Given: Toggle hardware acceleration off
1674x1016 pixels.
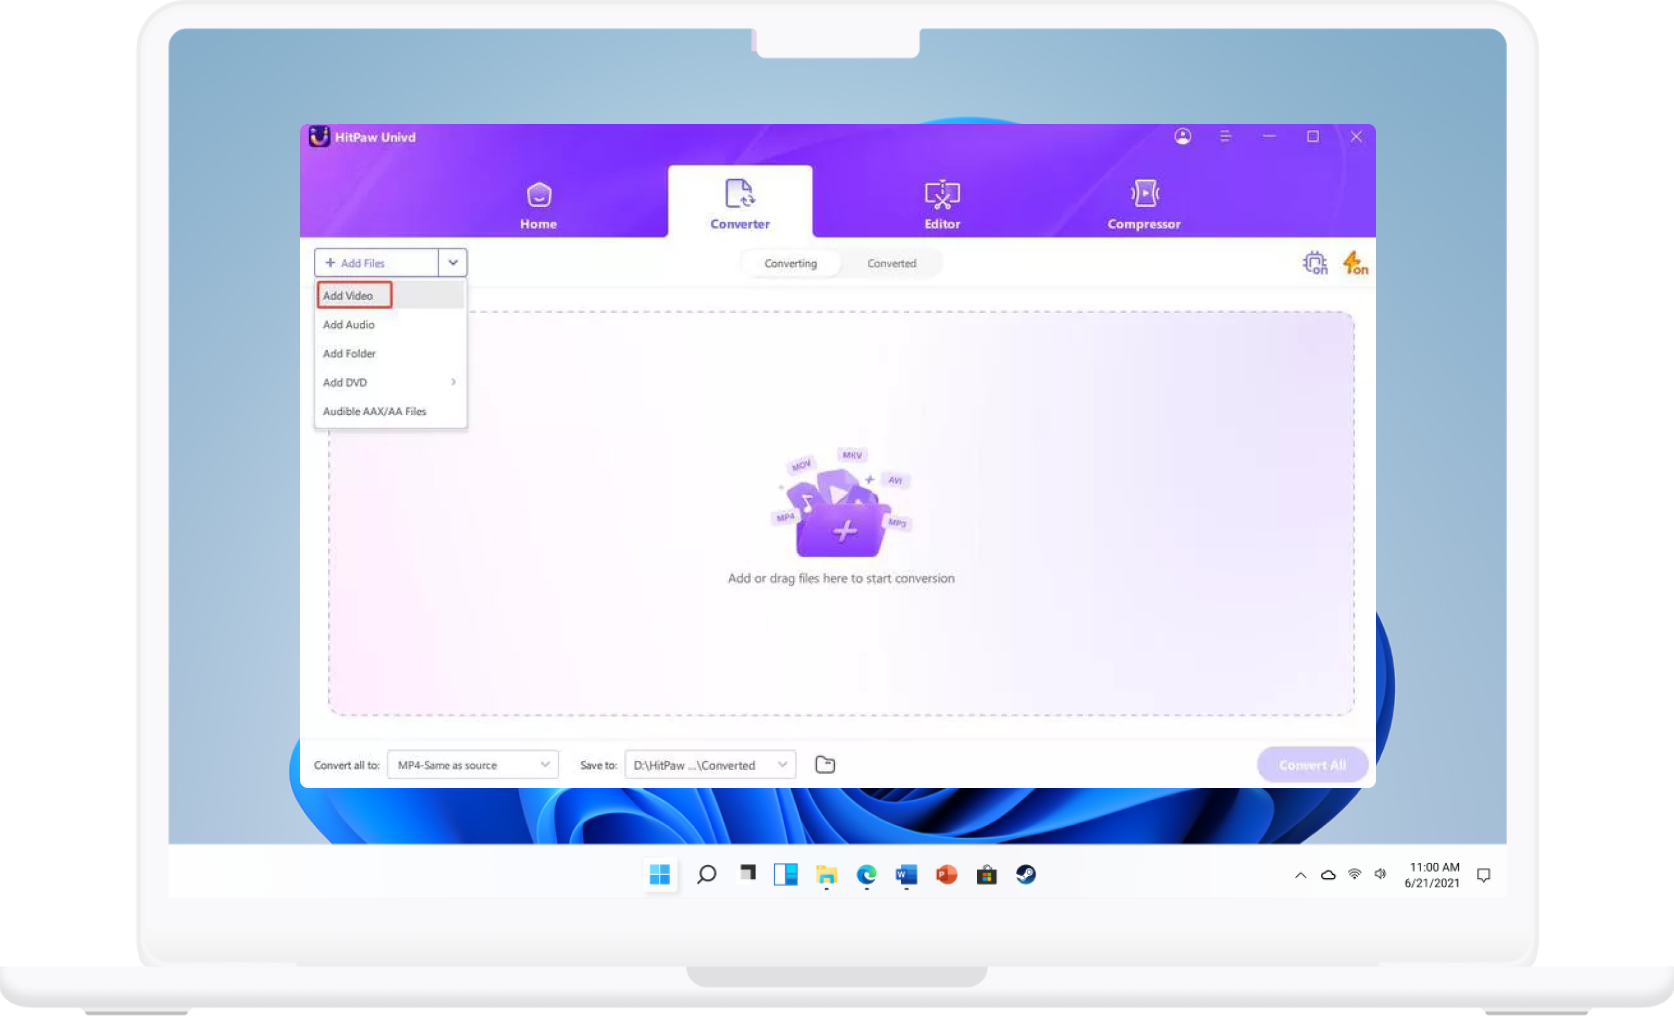Looking at the screenshot, I should [1315, 262].
